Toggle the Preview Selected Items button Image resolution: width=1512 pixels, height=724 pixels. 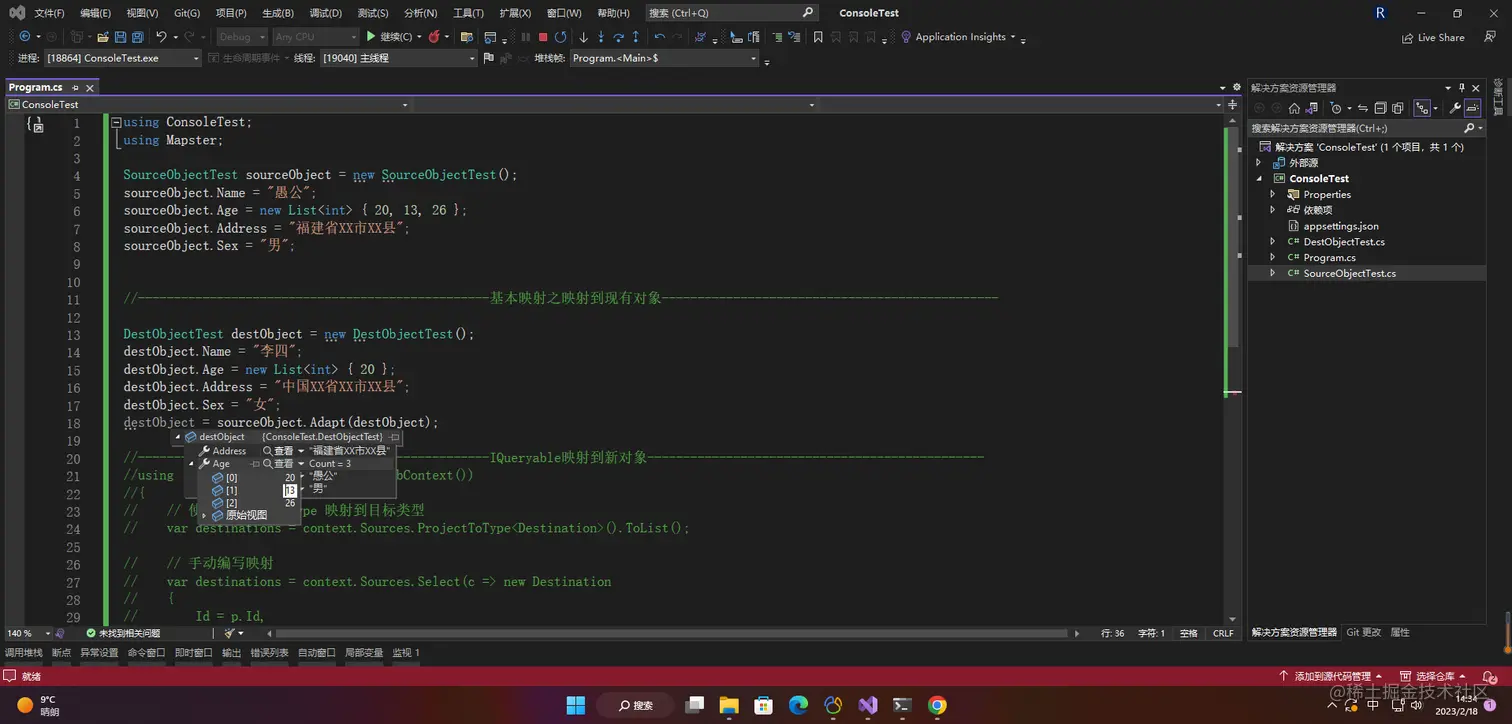(1473, 108)
